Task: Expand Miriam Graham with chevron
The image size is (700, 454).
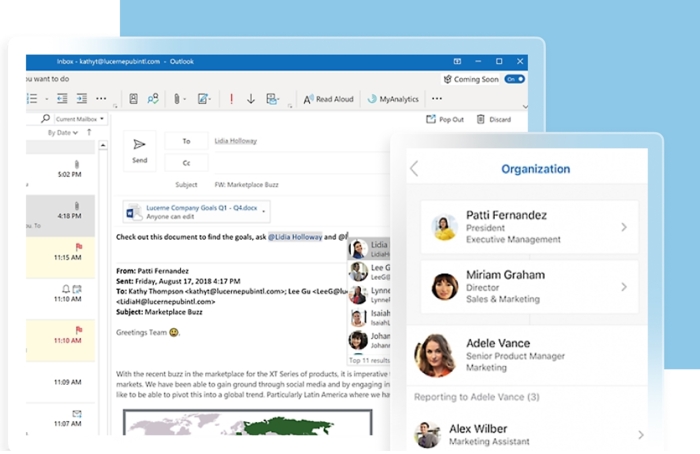Action: (x=624, y=287)
